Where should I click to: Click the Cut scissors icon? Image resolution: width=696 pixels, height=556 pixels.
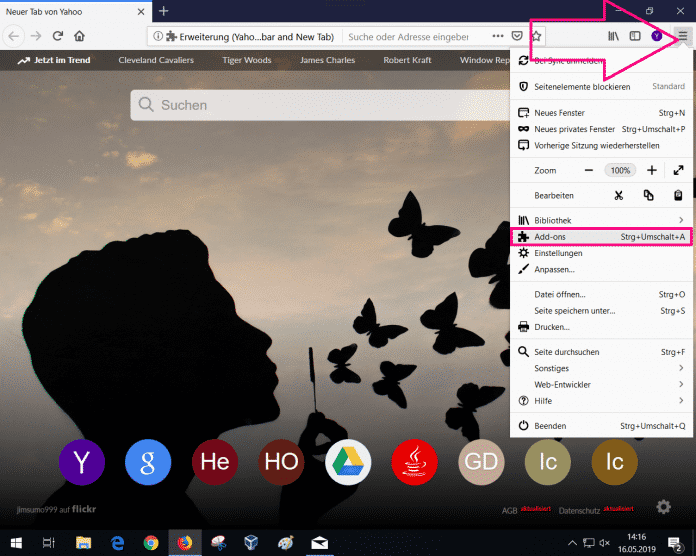pos(619,195)
